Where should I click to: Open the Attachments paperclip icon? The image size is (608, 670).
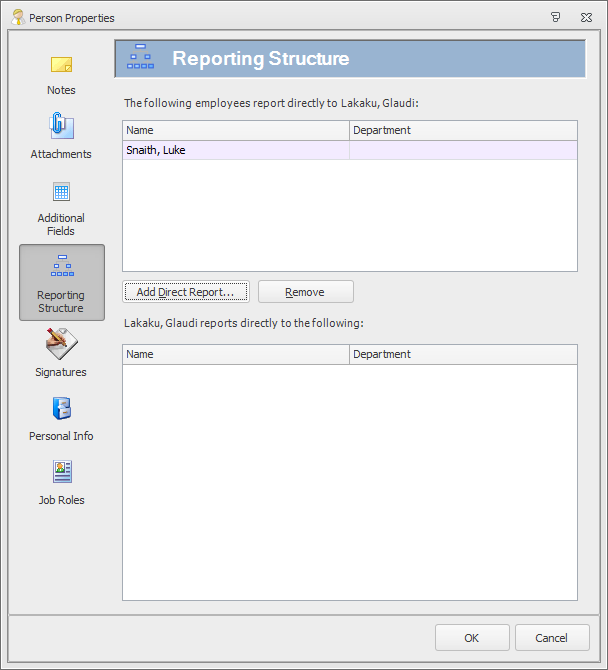(62, 126)
